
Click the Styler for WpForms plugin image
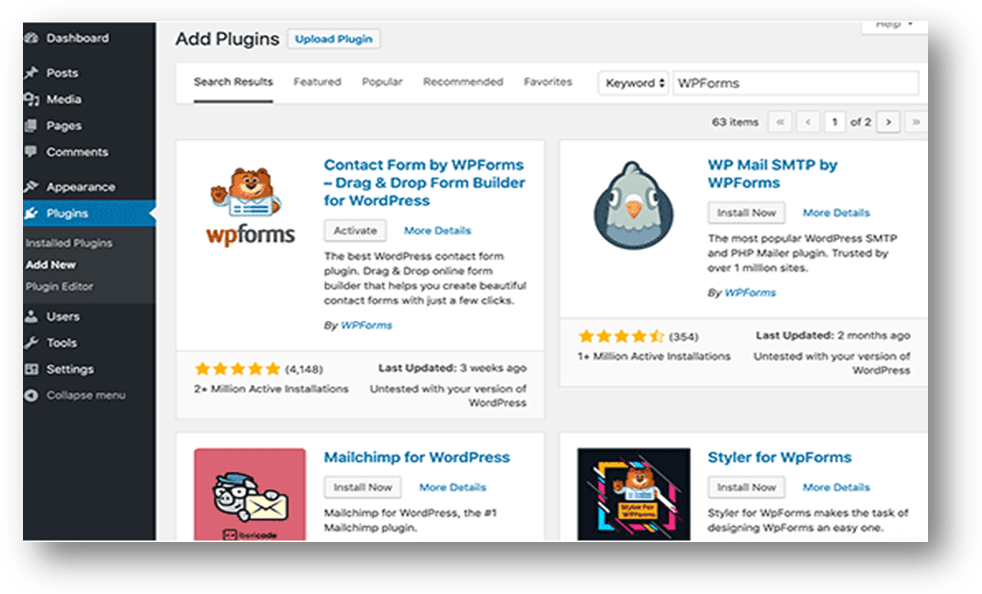point(634,494)
